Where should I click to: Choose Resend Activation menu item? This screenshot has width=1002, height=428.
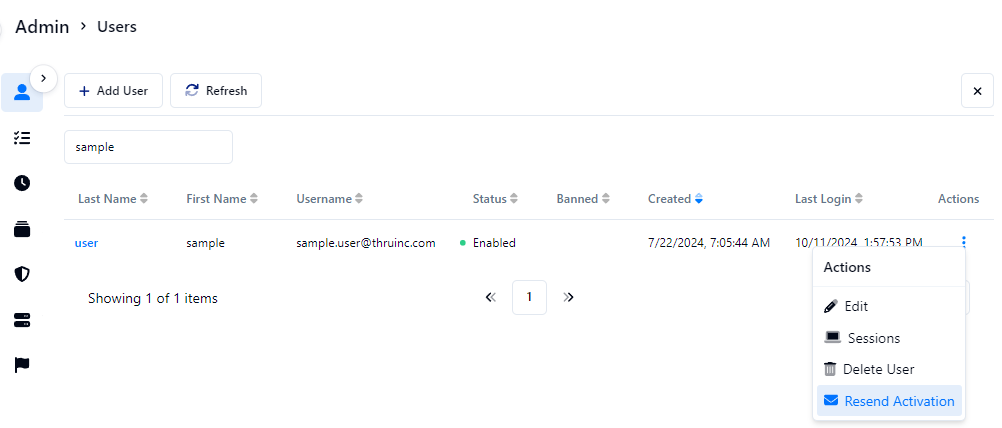pos(898,401)
